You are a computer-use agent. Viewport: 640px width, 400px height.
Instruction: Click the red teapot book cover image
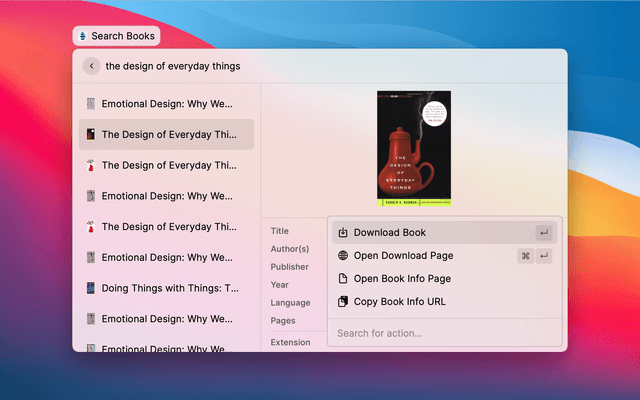(413, 149)
